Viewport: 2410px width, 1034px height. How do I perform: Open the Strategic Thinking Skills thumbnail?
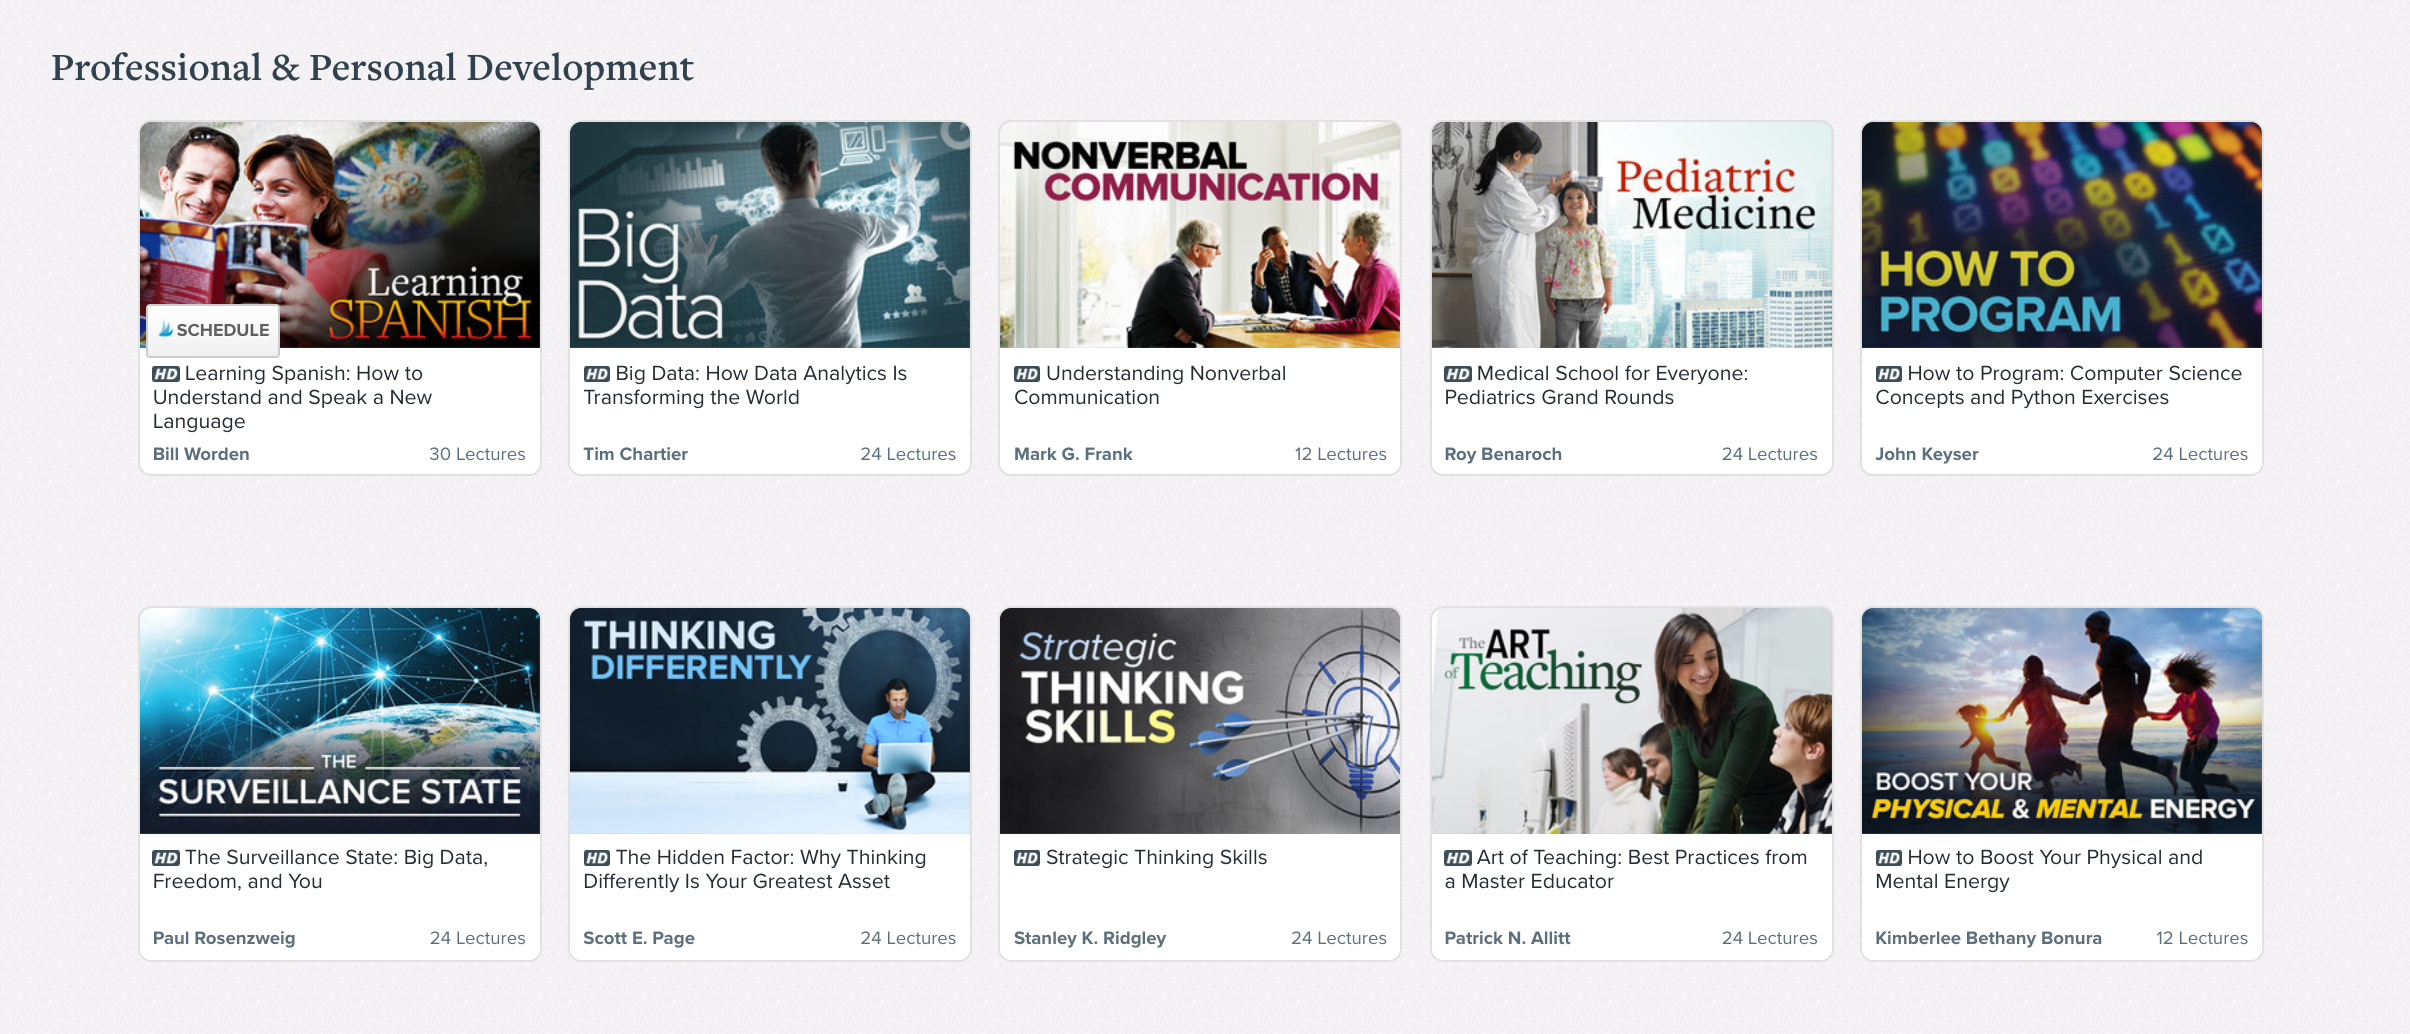click(x=1200, y=720)
